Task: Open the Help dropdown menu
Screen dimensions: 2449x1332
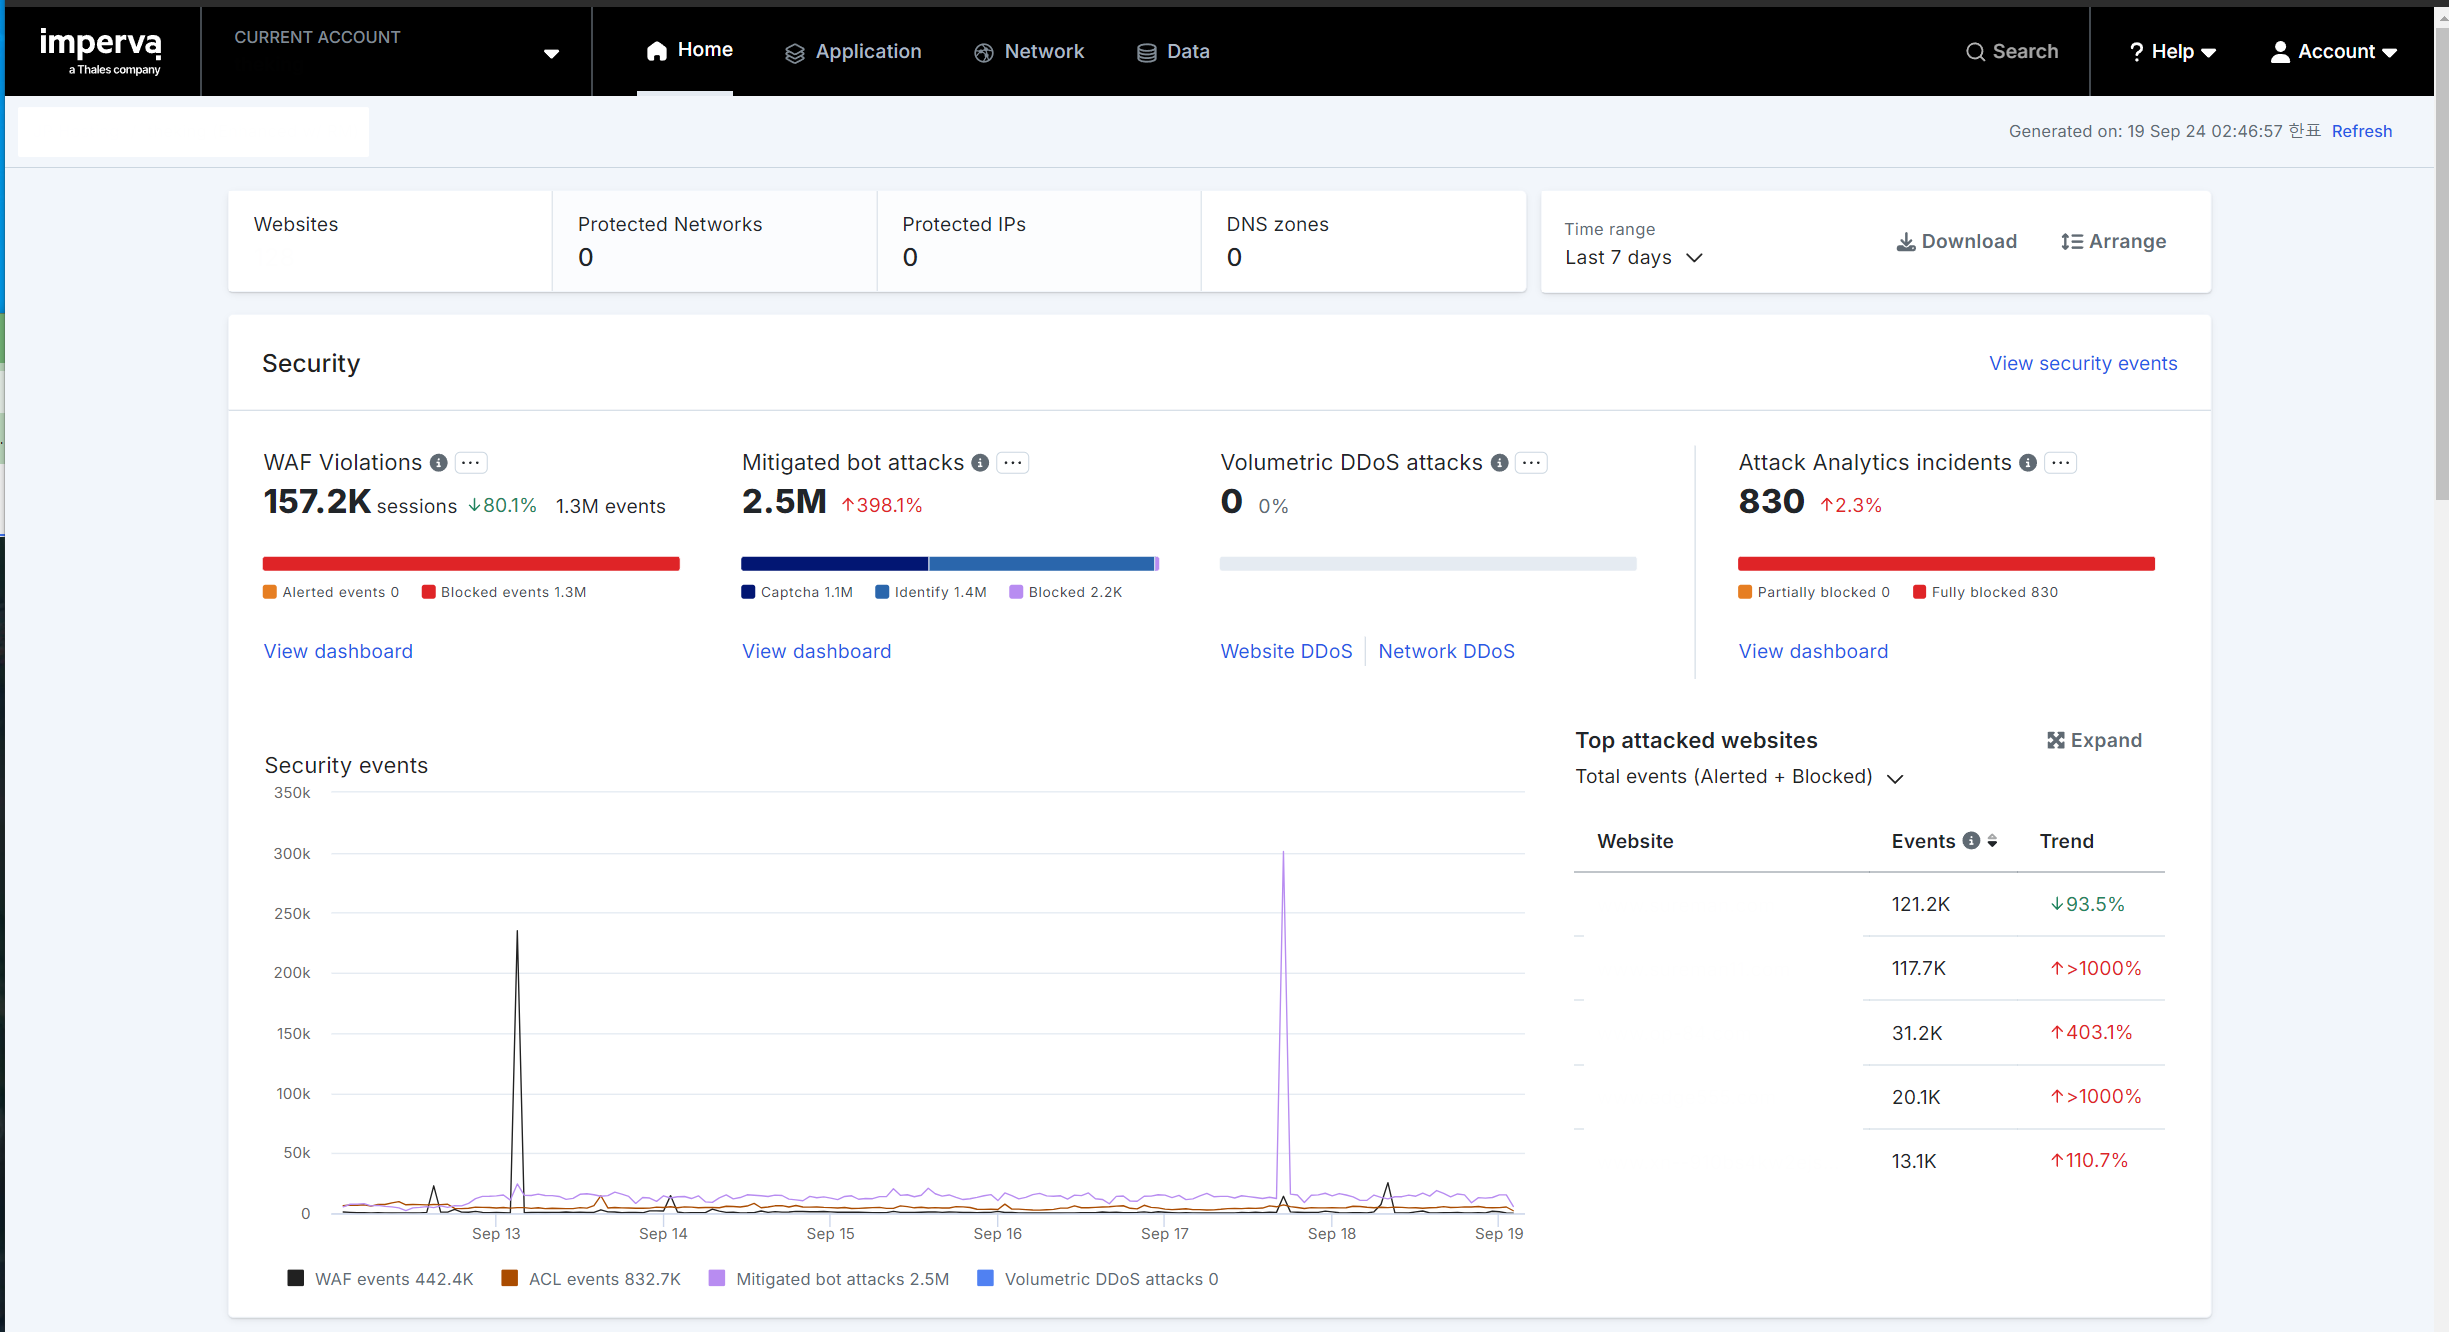Action: [x=2173, y=52]
